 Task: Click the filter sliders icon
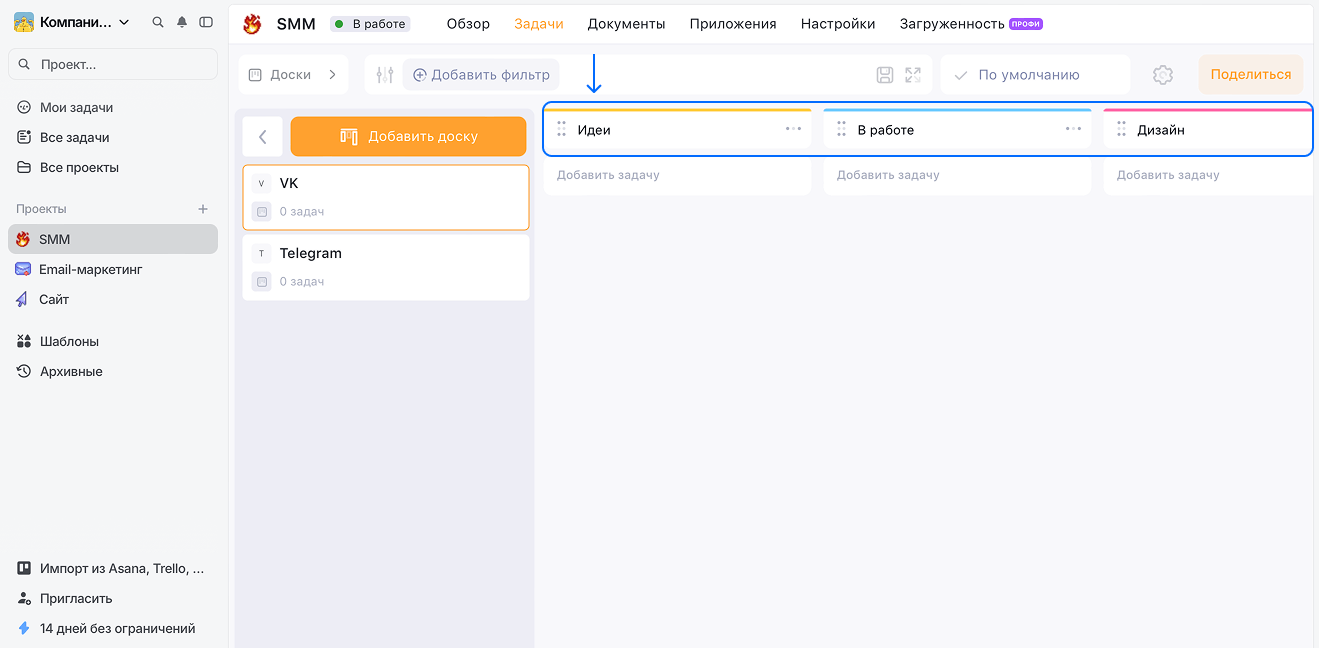coord(385,75)
